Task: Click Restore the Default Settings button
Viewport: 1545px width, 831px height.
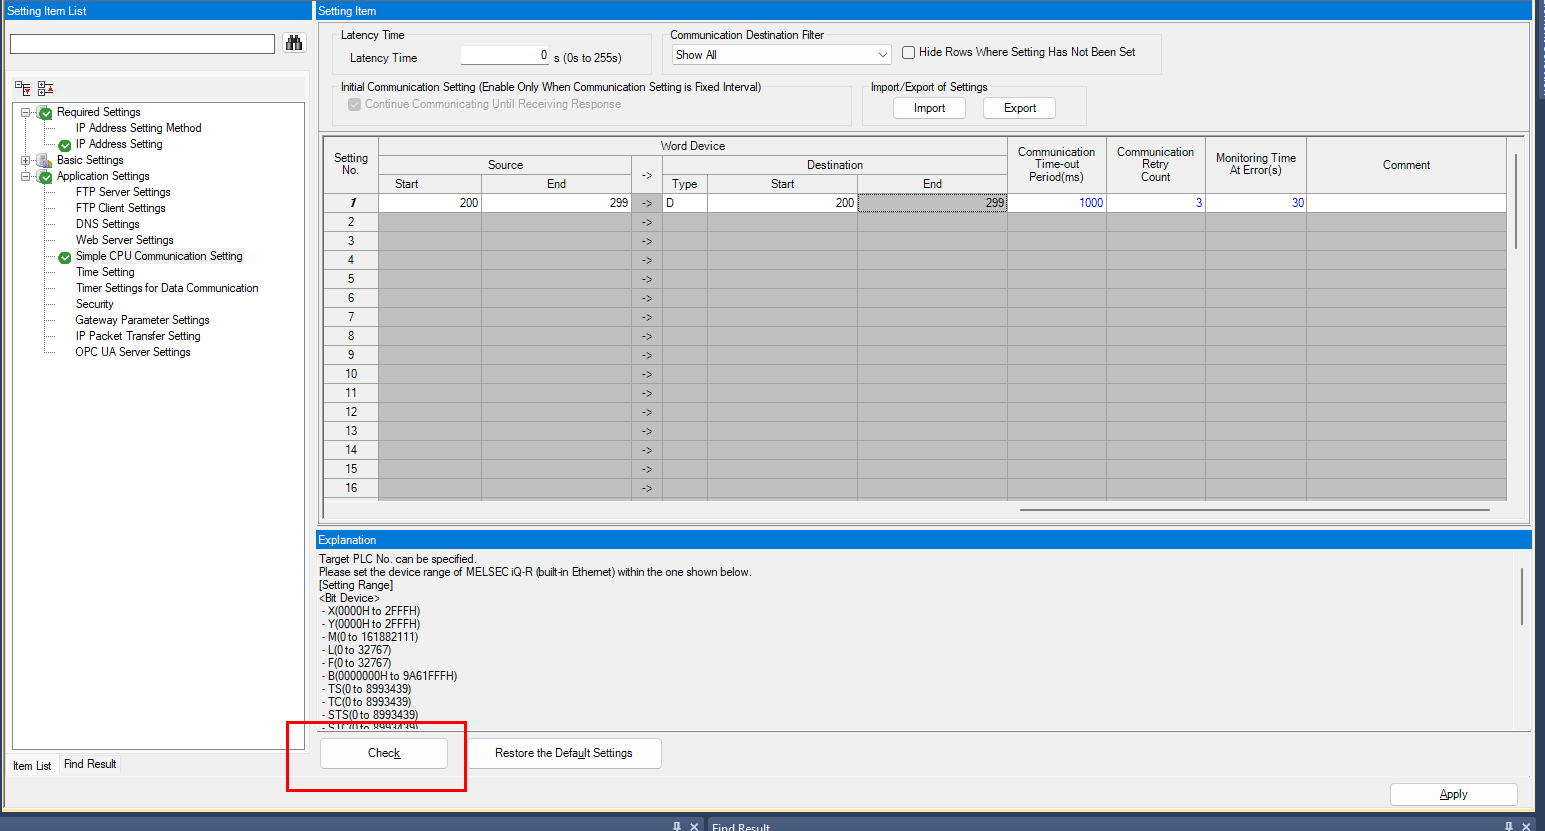Action: 564,753
